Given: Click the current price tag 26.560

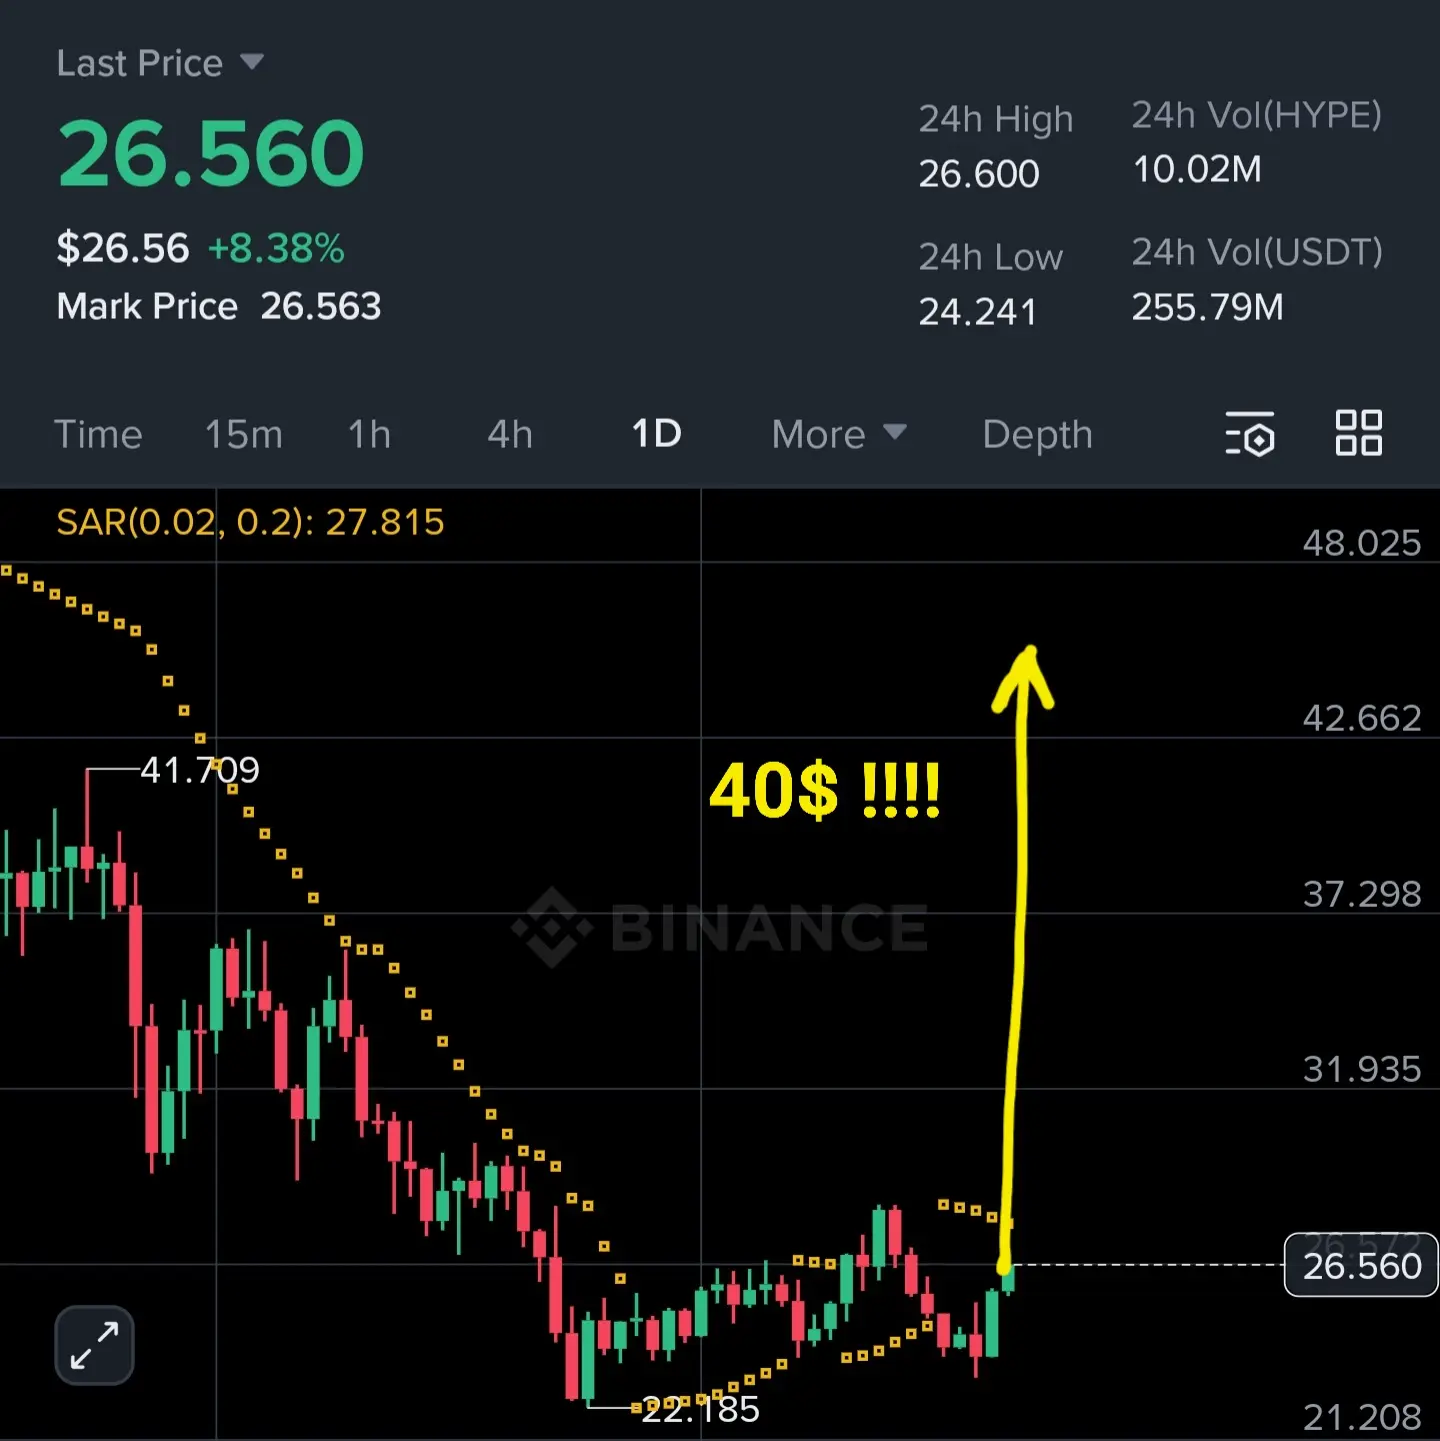Looking at the screenshot, I should coord(1361,1265).
